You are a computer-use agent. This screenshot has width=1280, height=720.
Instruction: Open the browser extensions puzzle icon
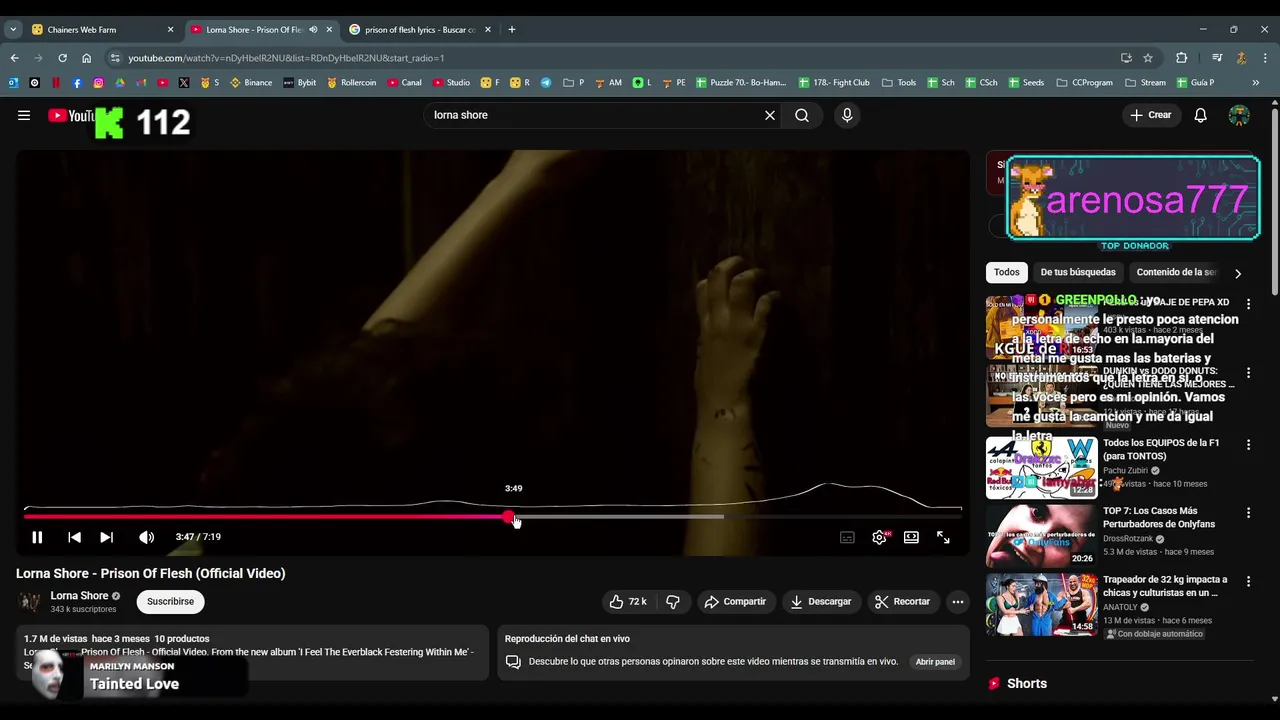click(x=1182, y=58)
